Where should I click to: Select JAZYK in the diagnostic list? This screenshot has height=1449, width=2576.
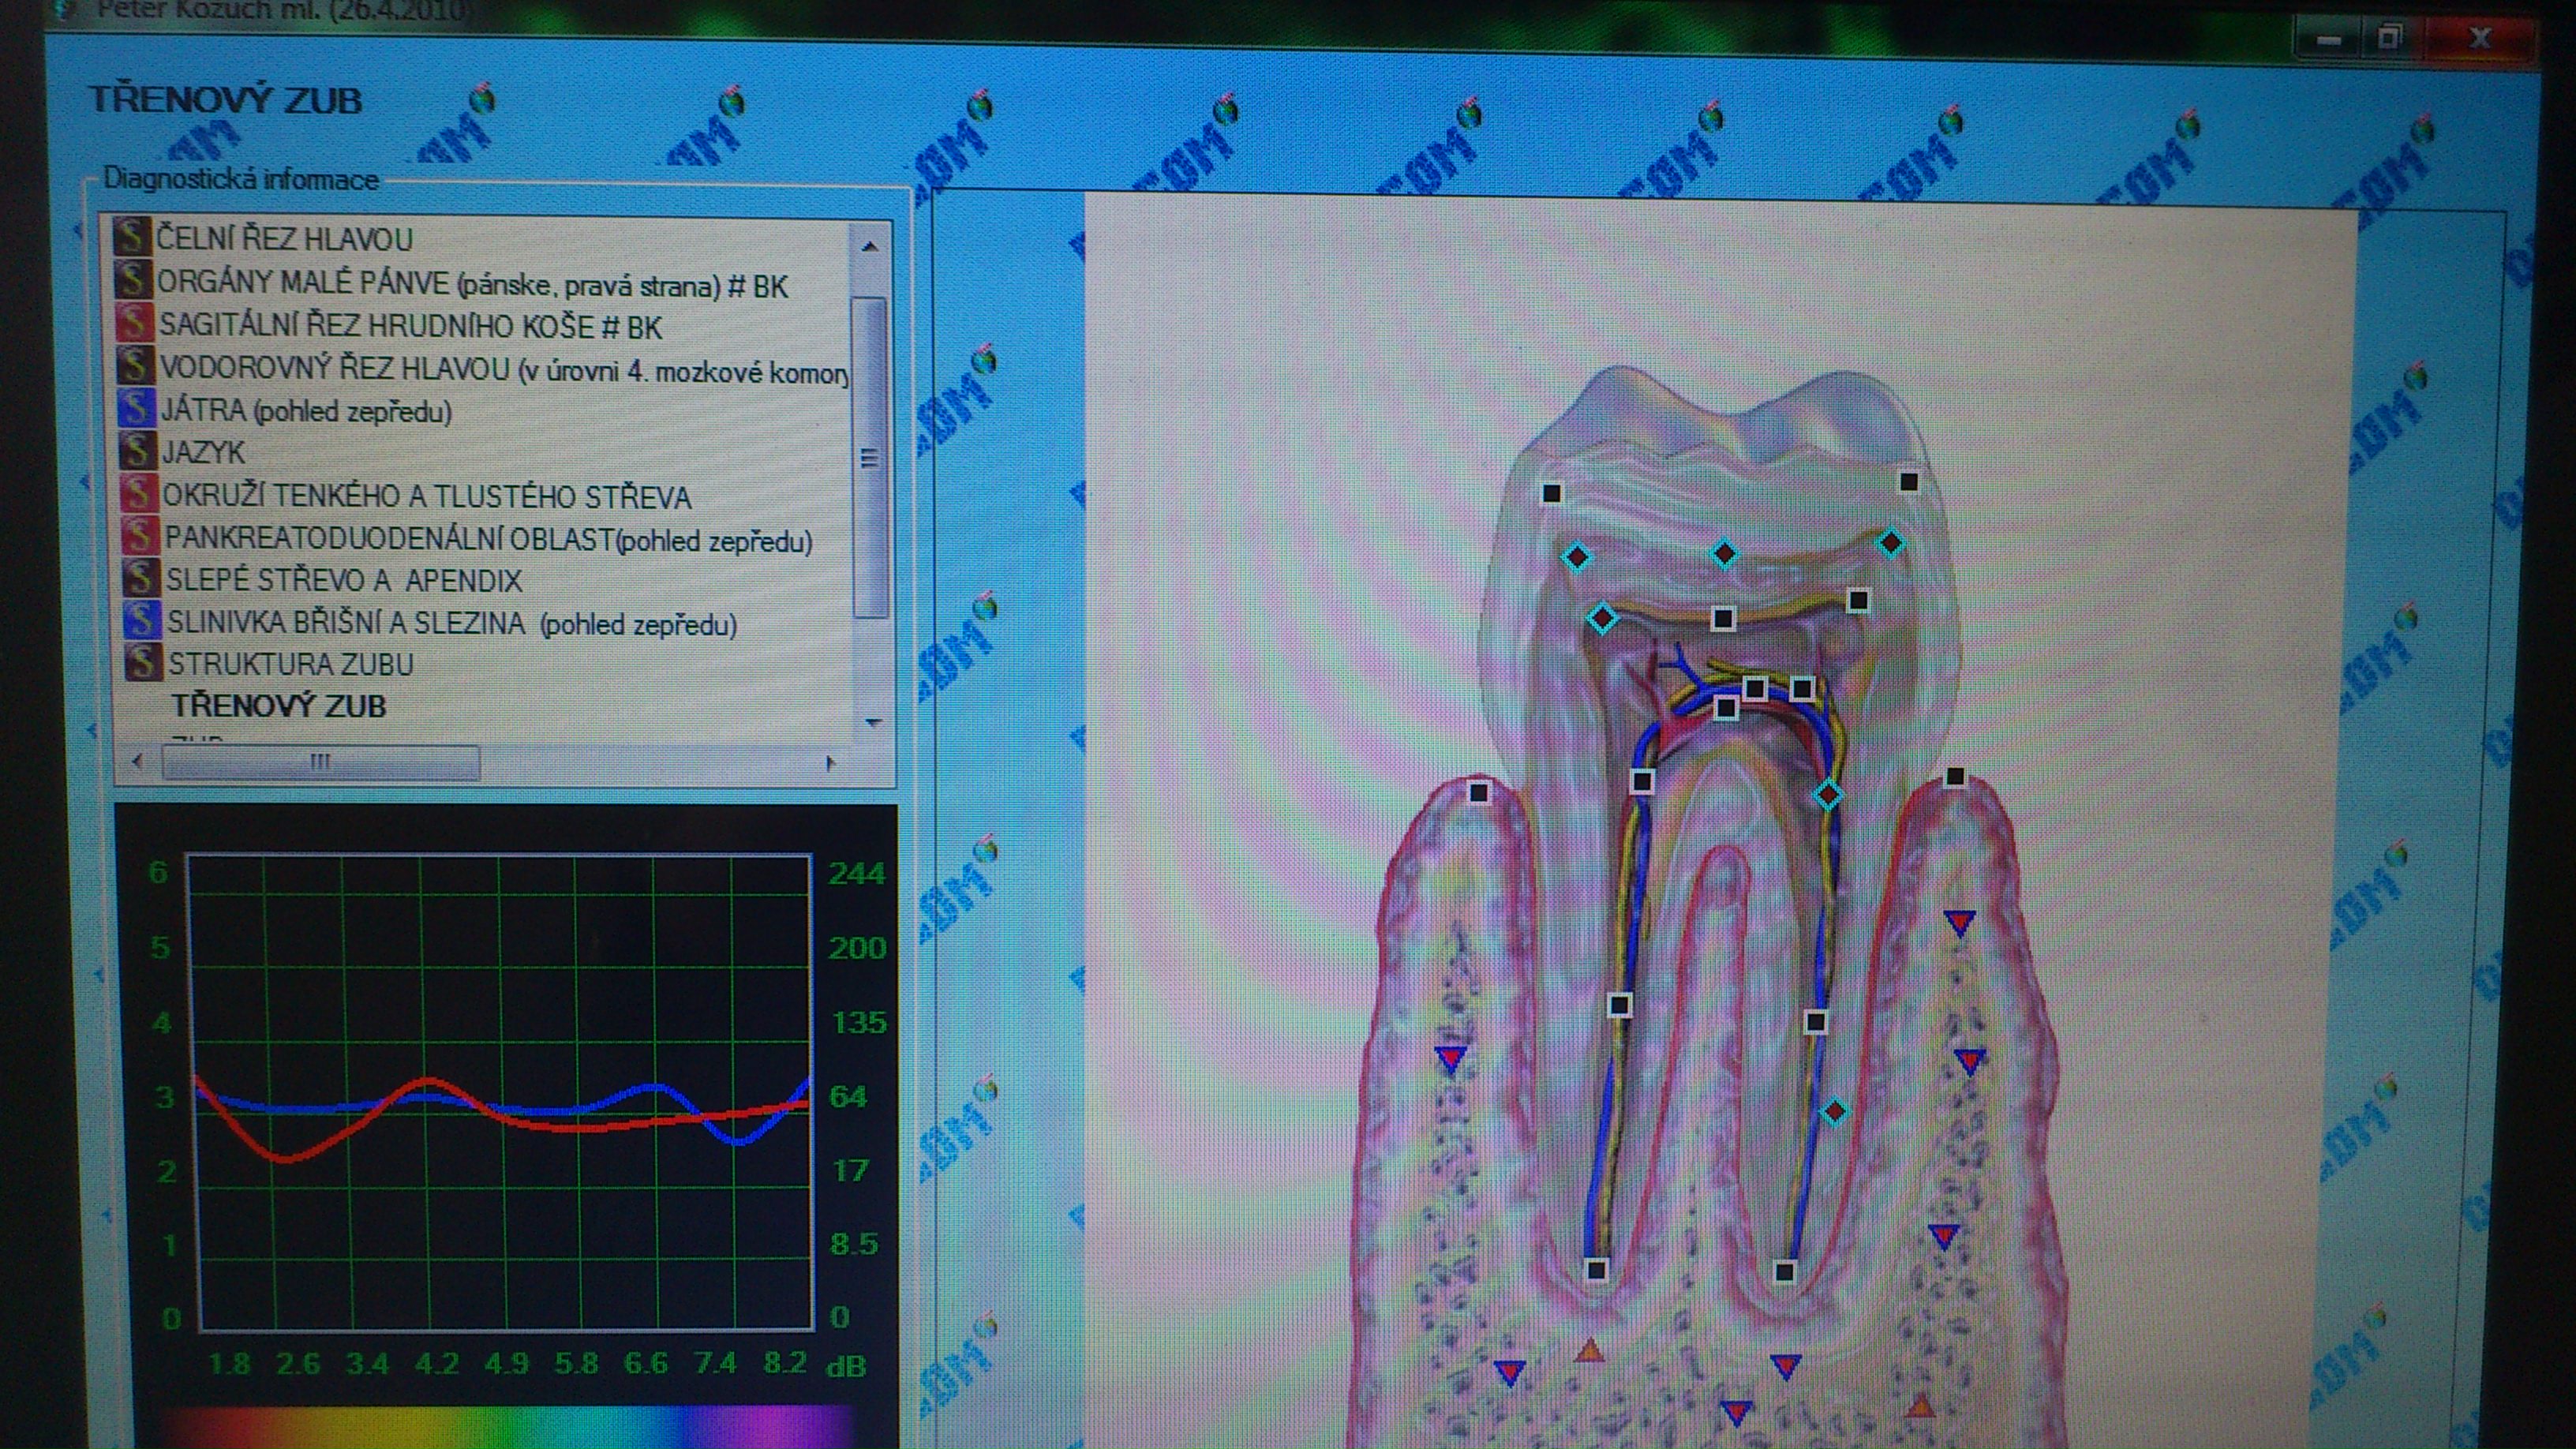pyautogui.click(x=203, y=452)
